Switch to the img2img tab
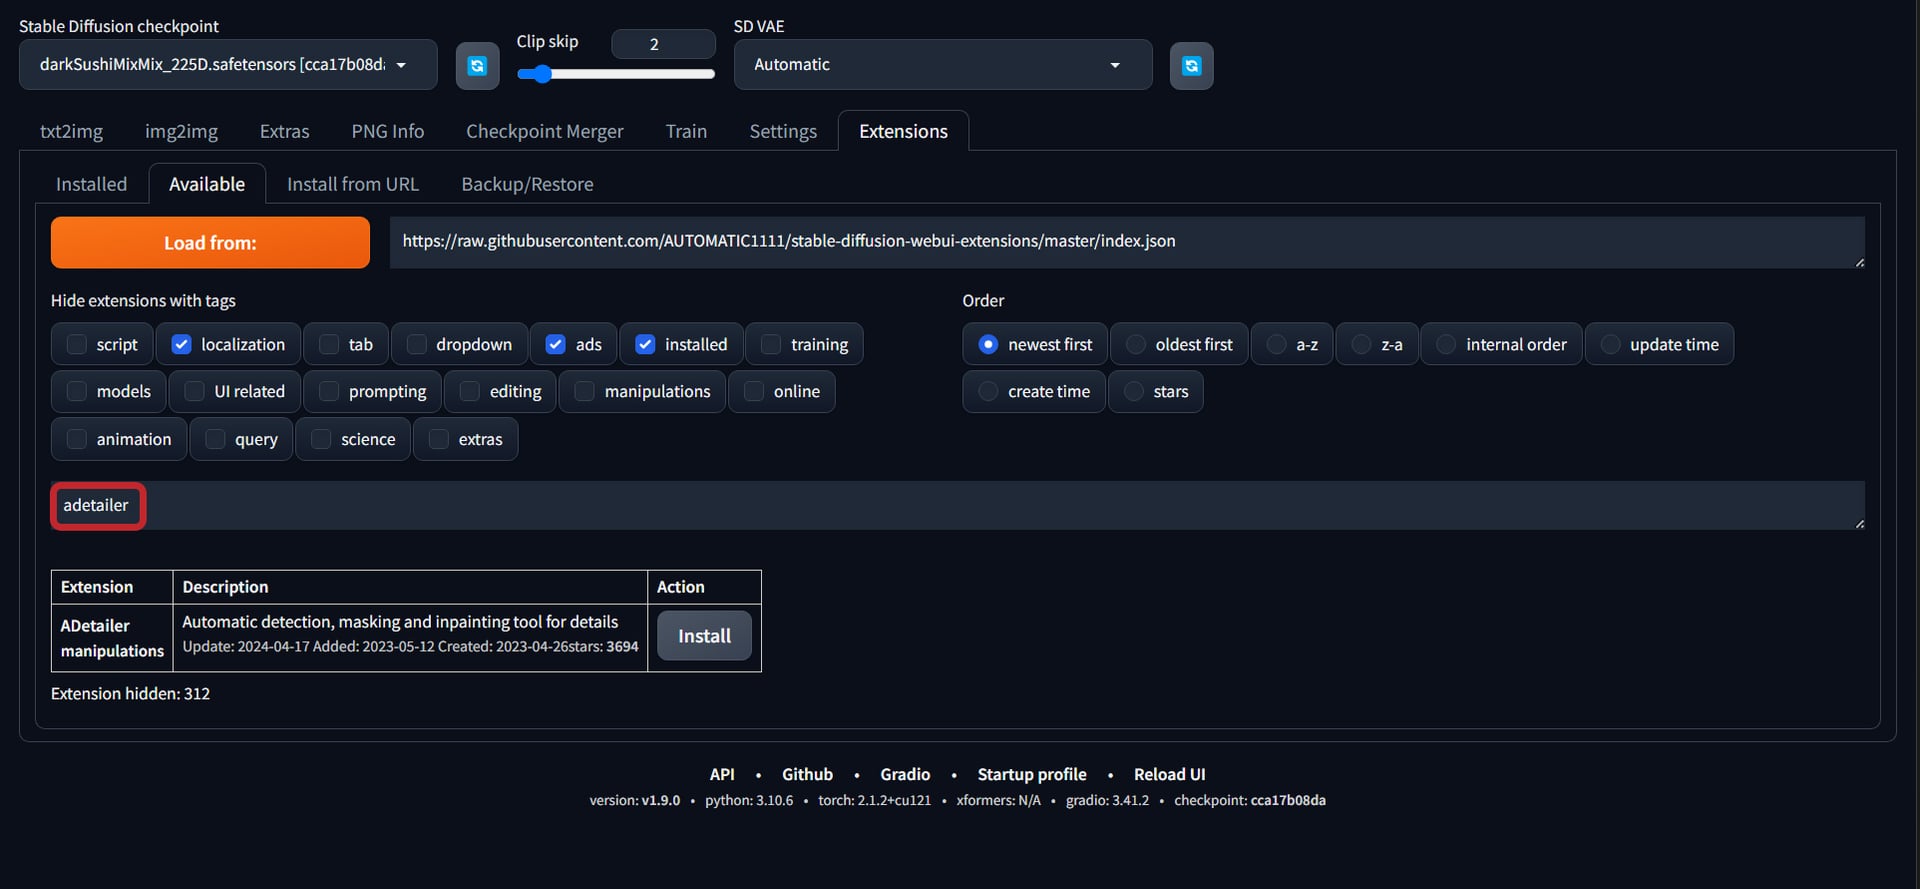This screenshot has width=1920, height=889. pos(181,131)
